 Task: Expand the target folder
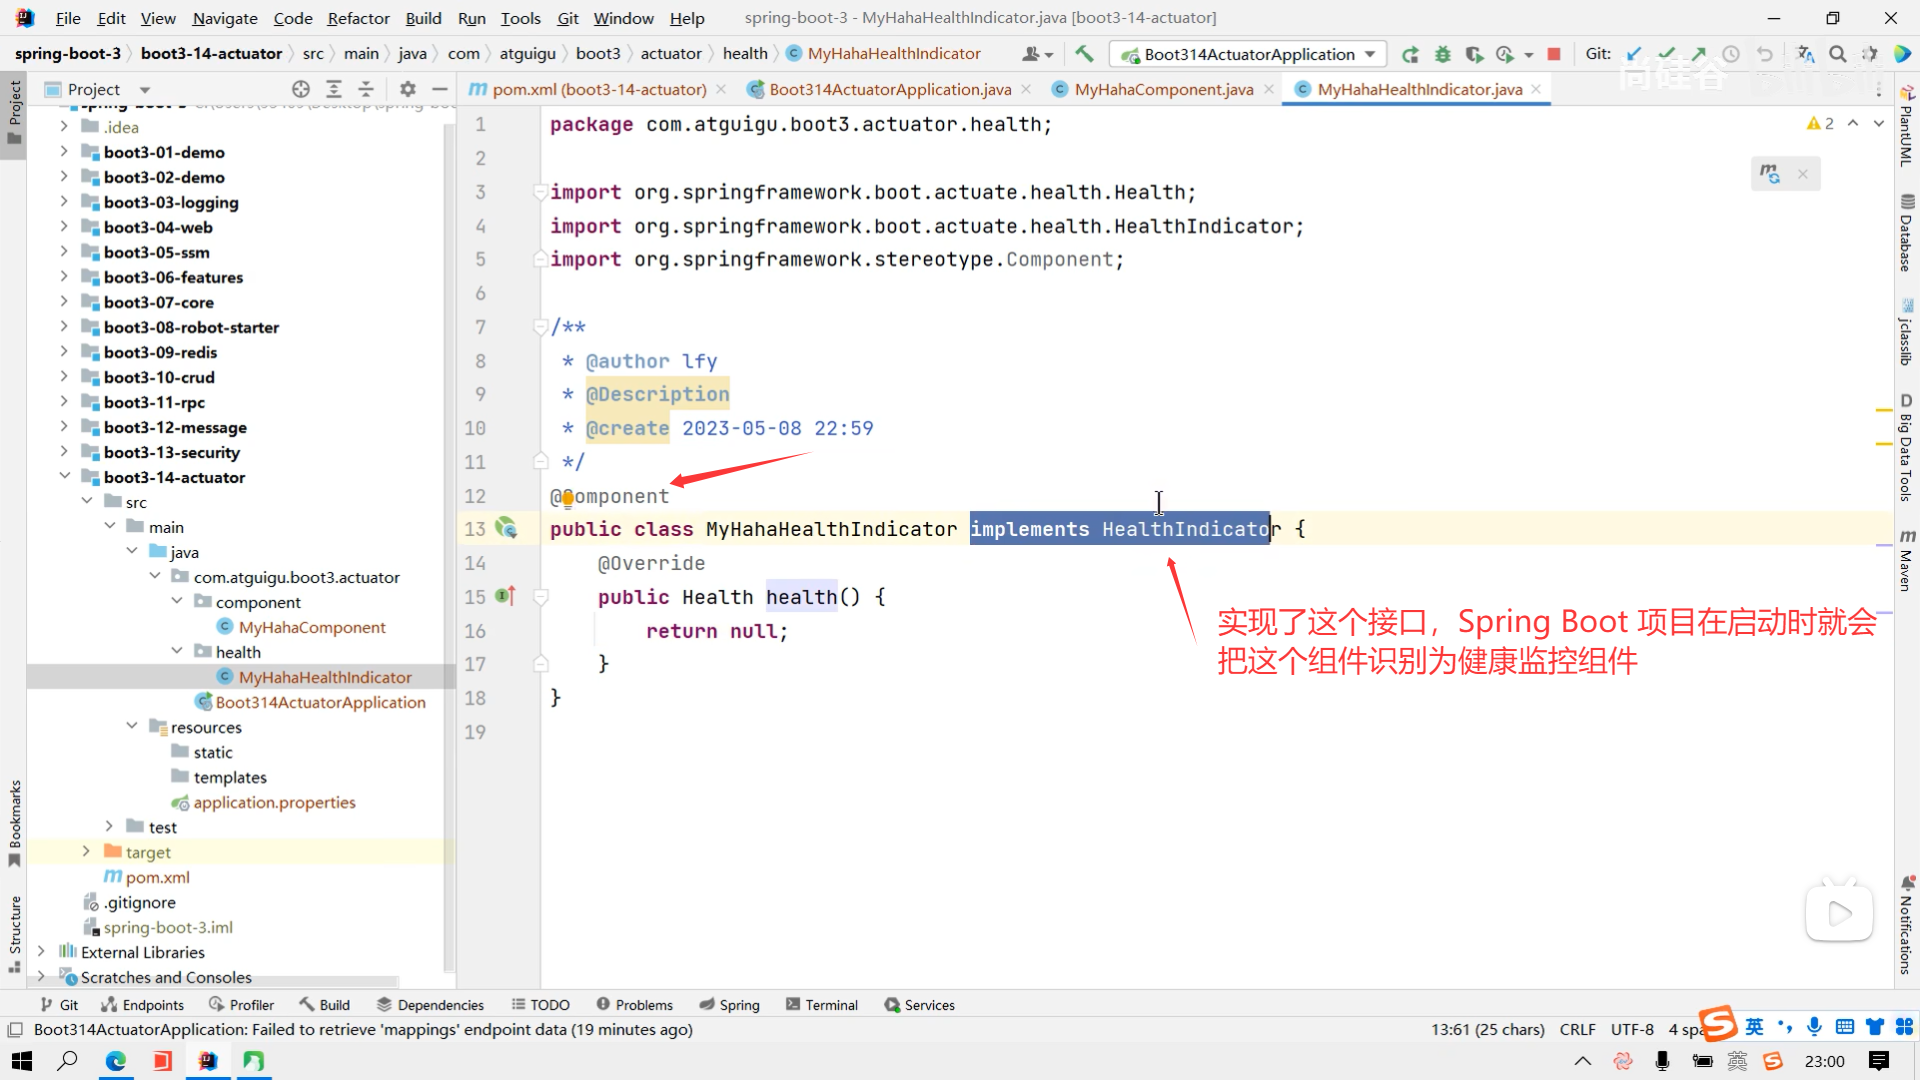point(86,852)
